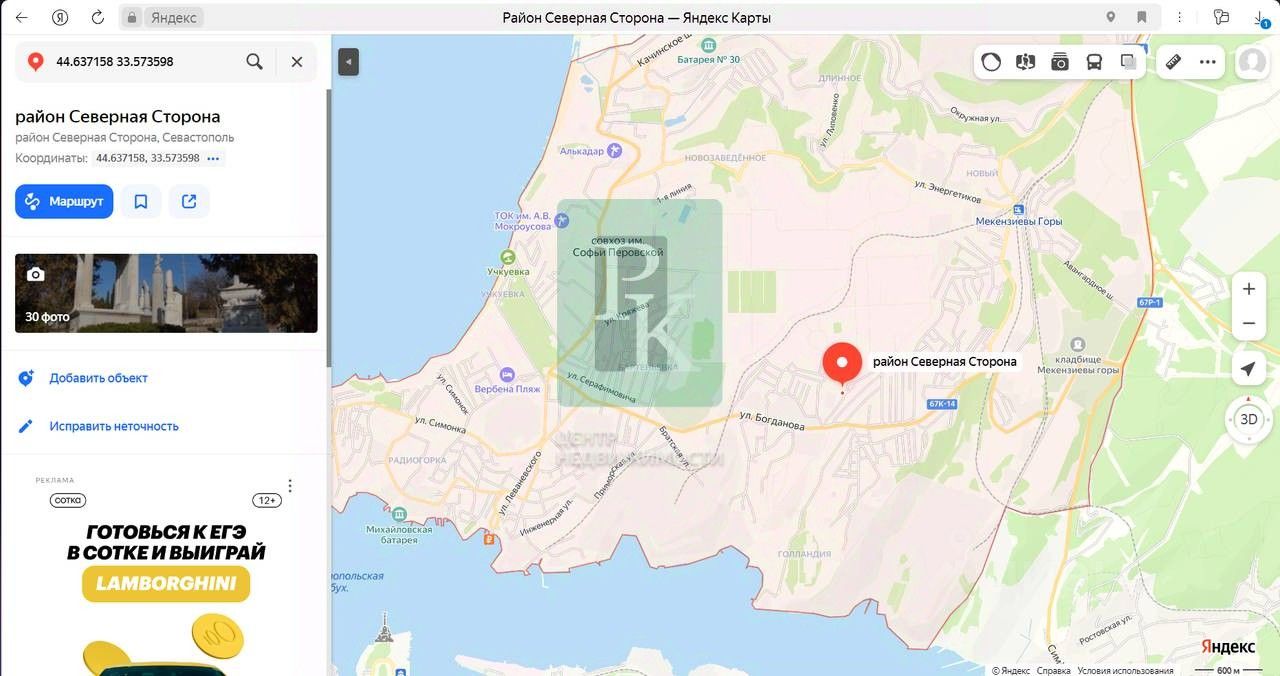This screenshot has height=676, width=1280.
Task: Toggle the public transport layer
Action: tap(1094, 62)
